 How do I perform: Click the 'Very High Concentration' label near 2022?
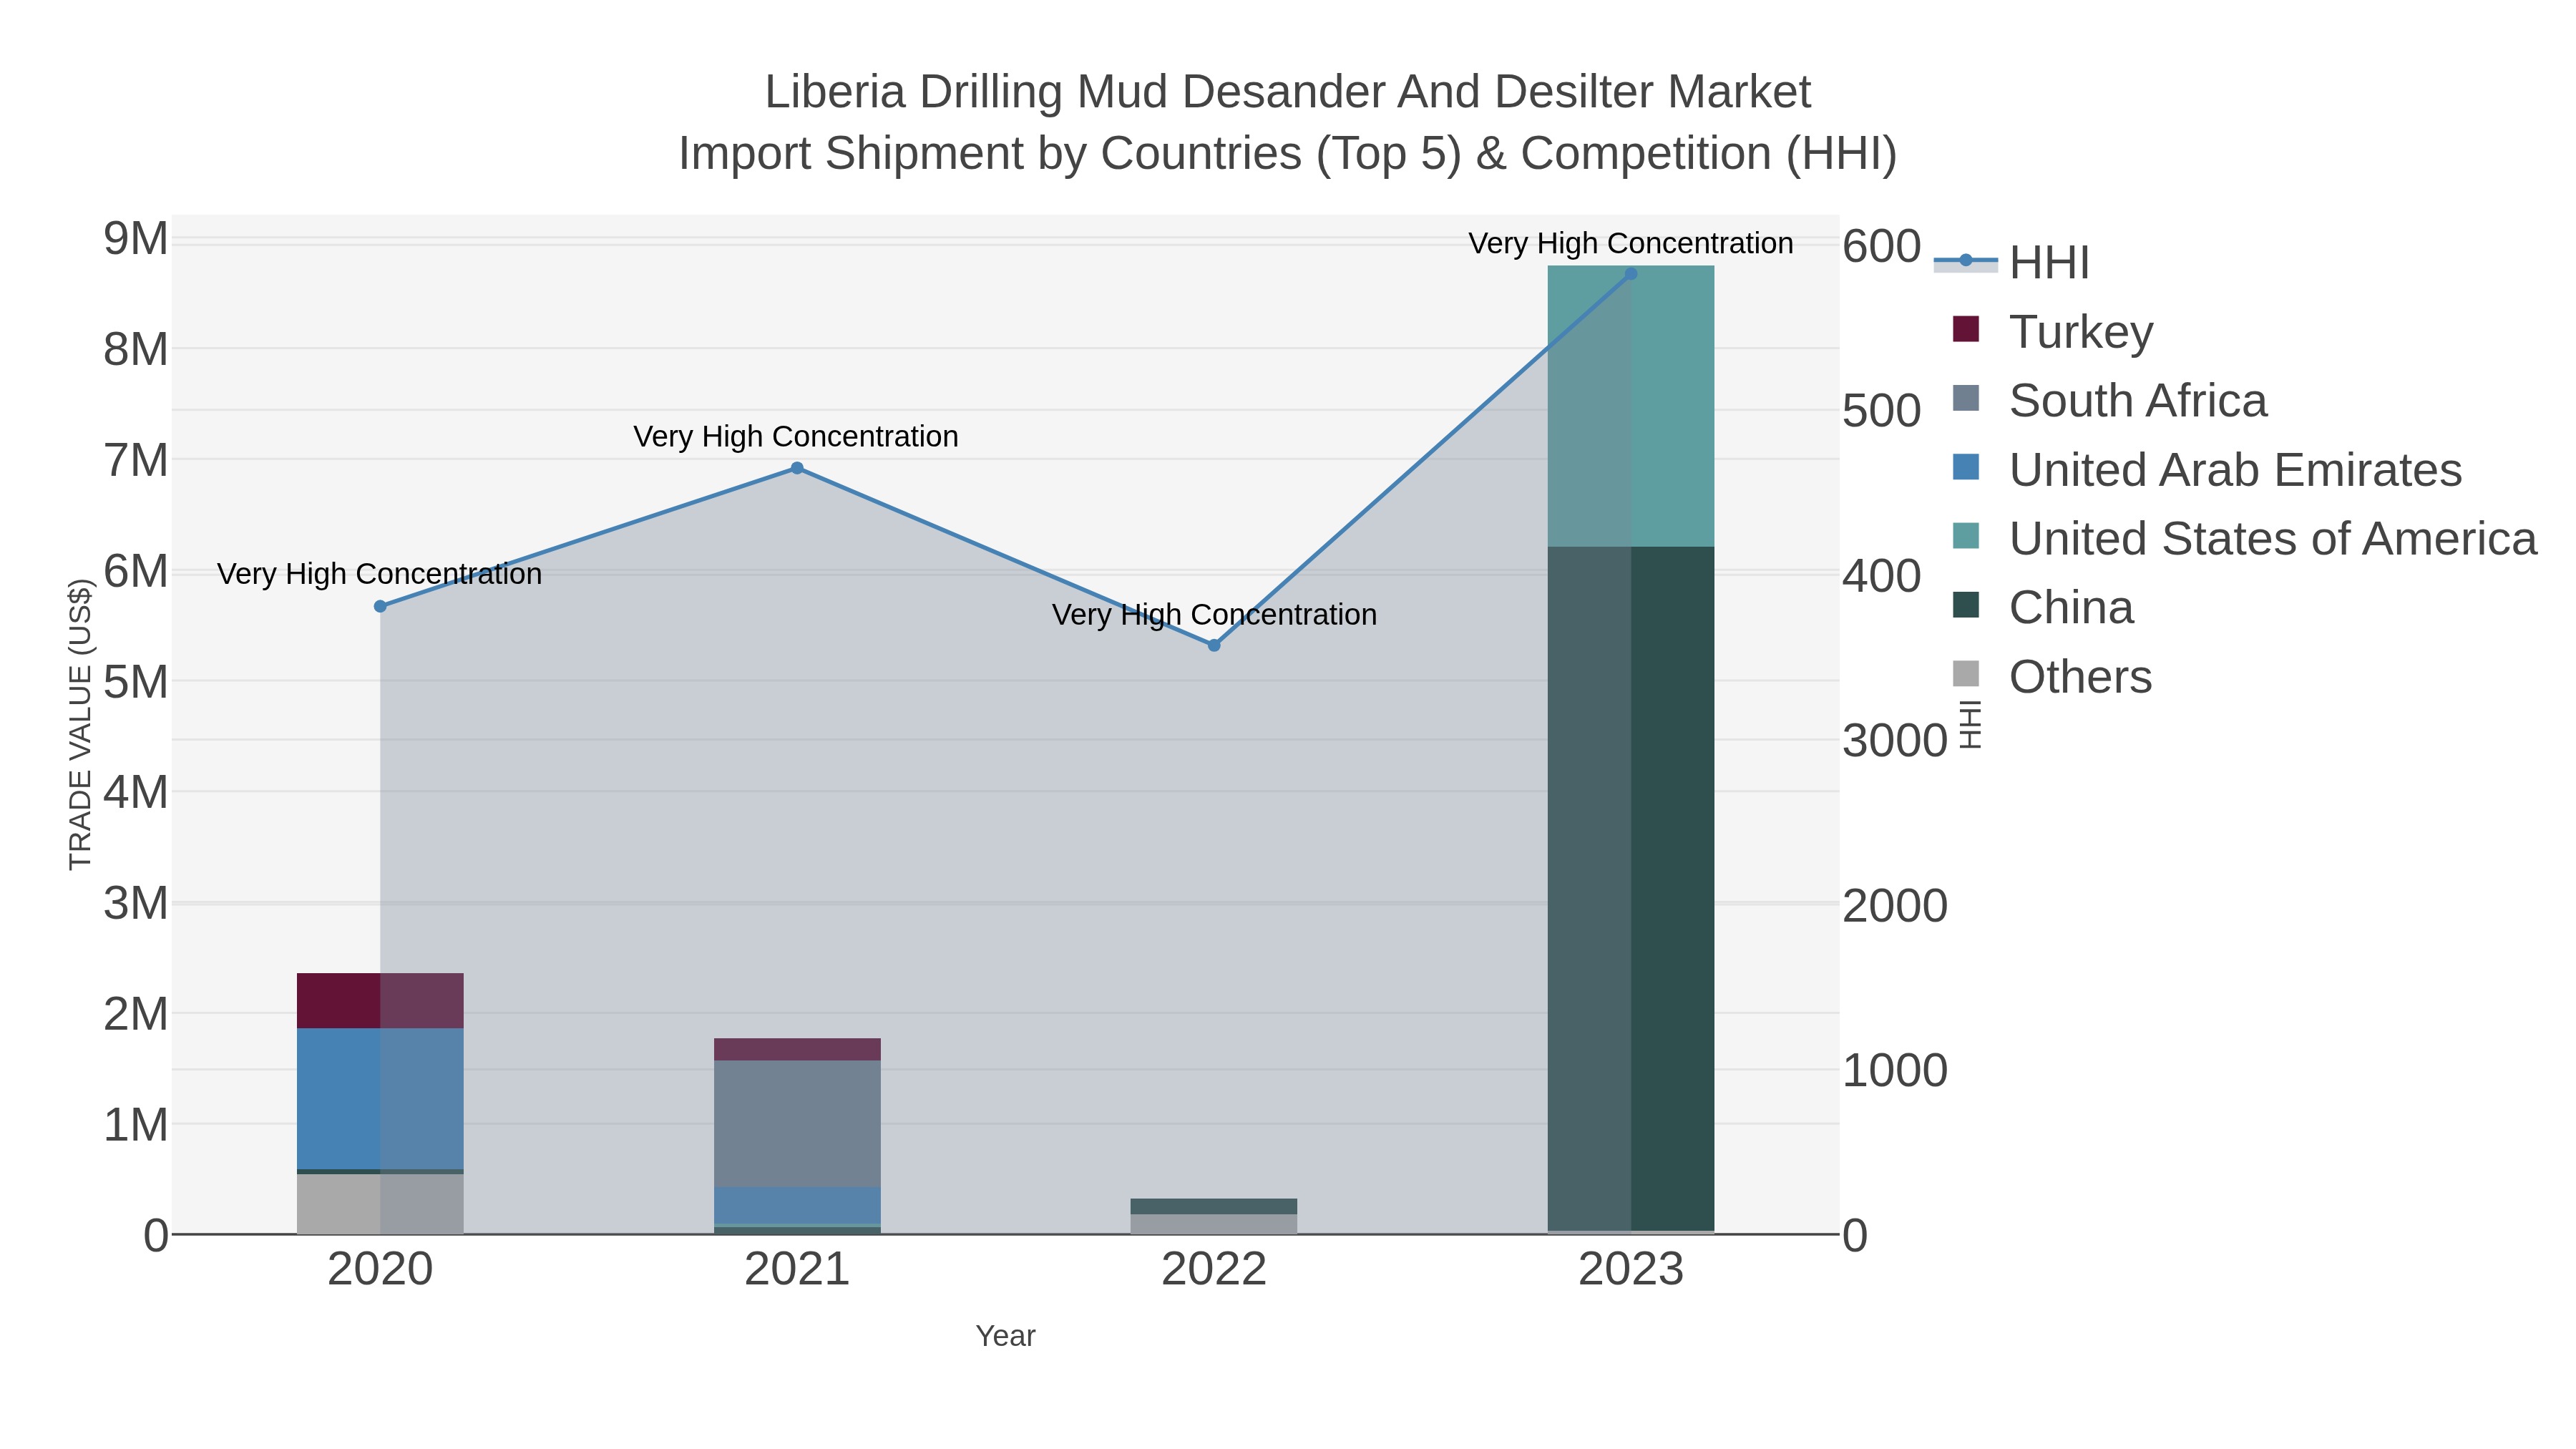pyautogui.click(x=1214, y=614)
